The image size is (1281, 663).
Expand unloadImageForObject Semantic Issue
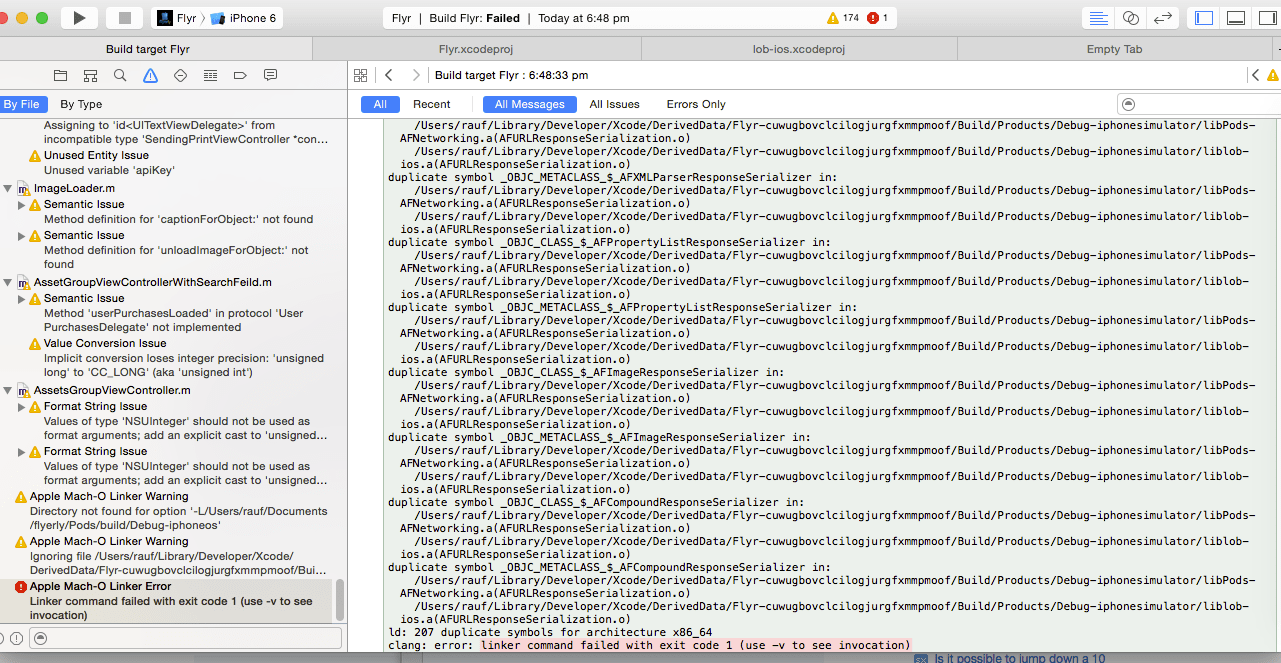click(22, 235)
